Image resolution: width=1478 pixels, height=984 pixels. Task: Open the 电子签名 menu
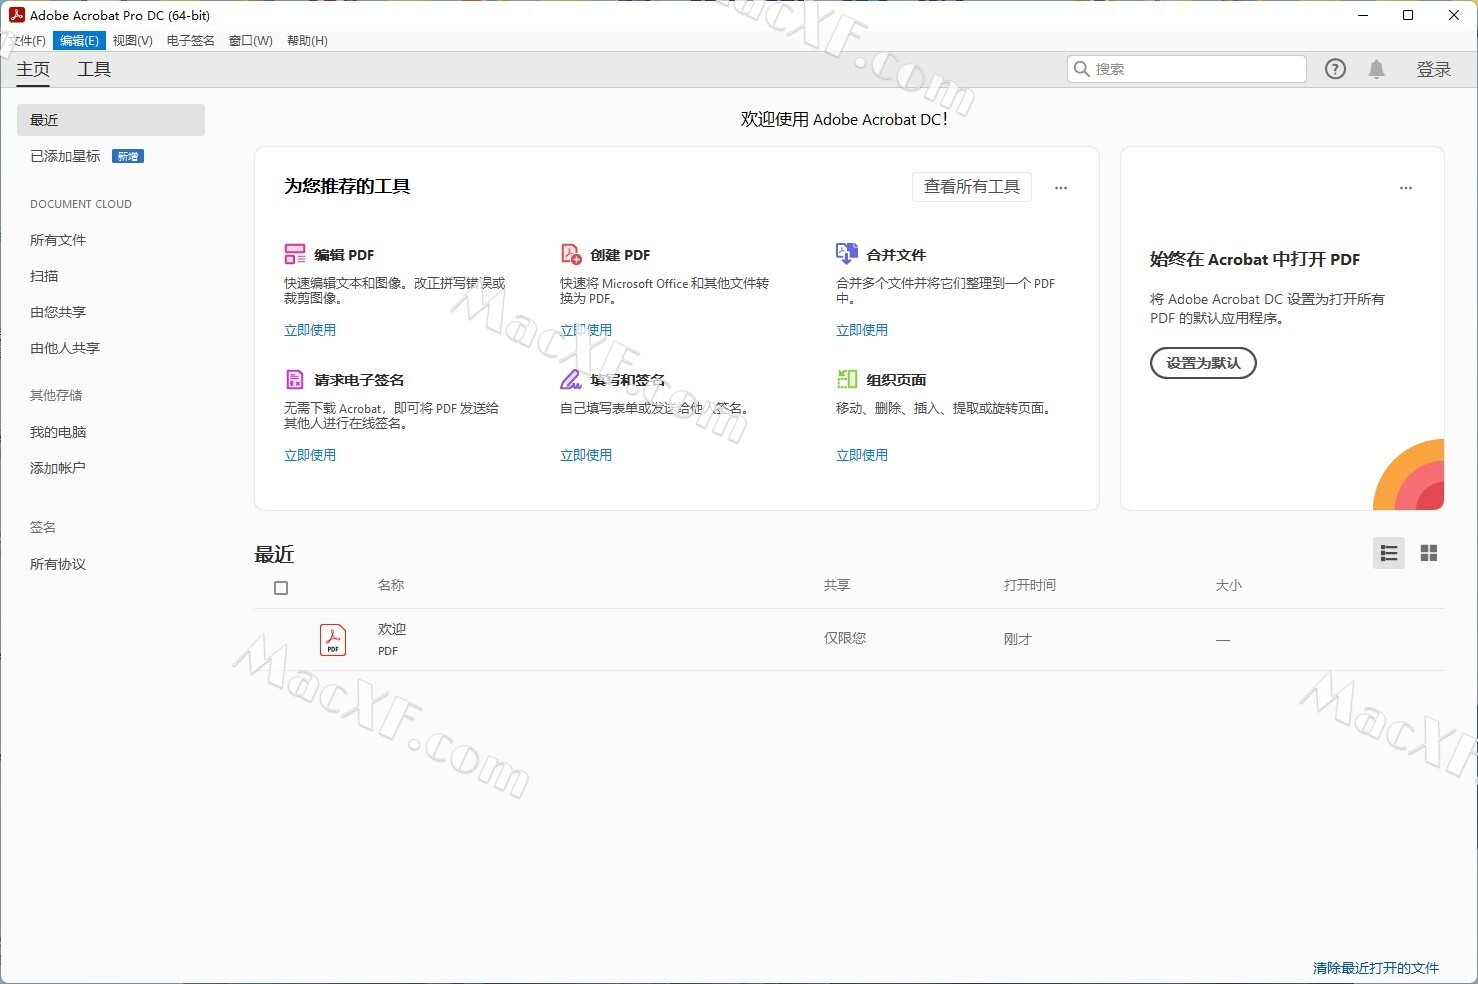point(191,41)
